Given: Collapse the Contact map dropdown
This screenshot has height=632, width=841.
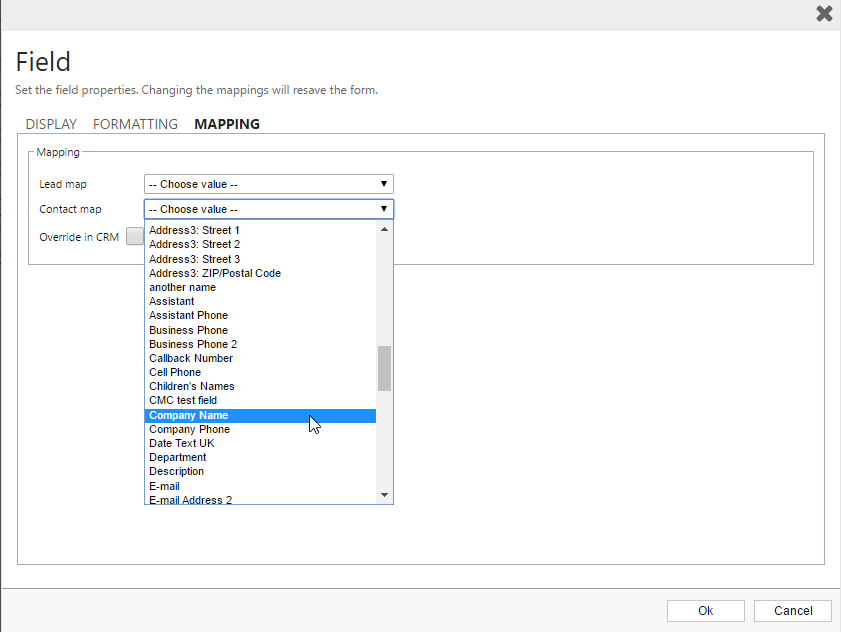Looking at the screenshot, I should pyautogui.click(x=268, y=209).
